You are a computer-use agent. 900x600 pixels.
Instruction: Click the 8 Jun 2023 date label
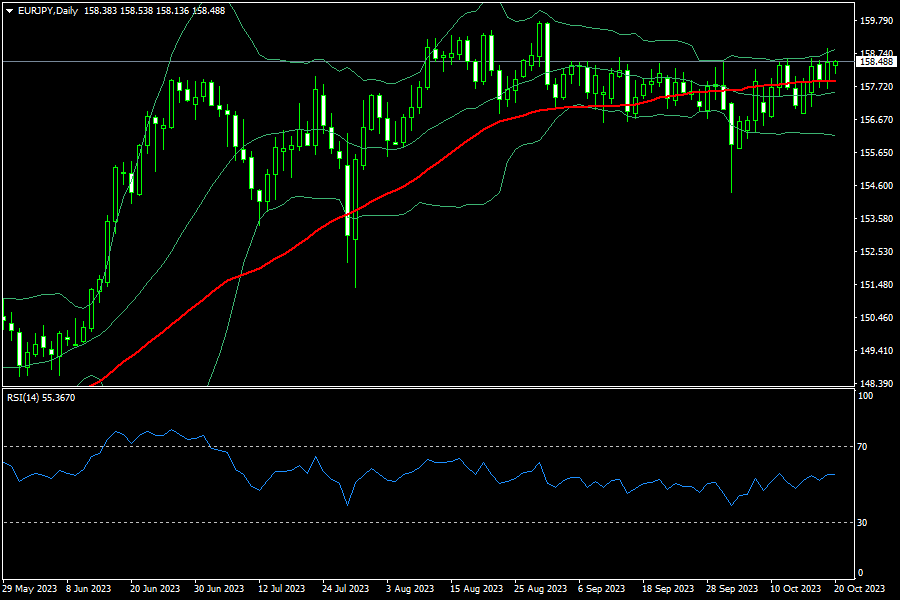88,589
